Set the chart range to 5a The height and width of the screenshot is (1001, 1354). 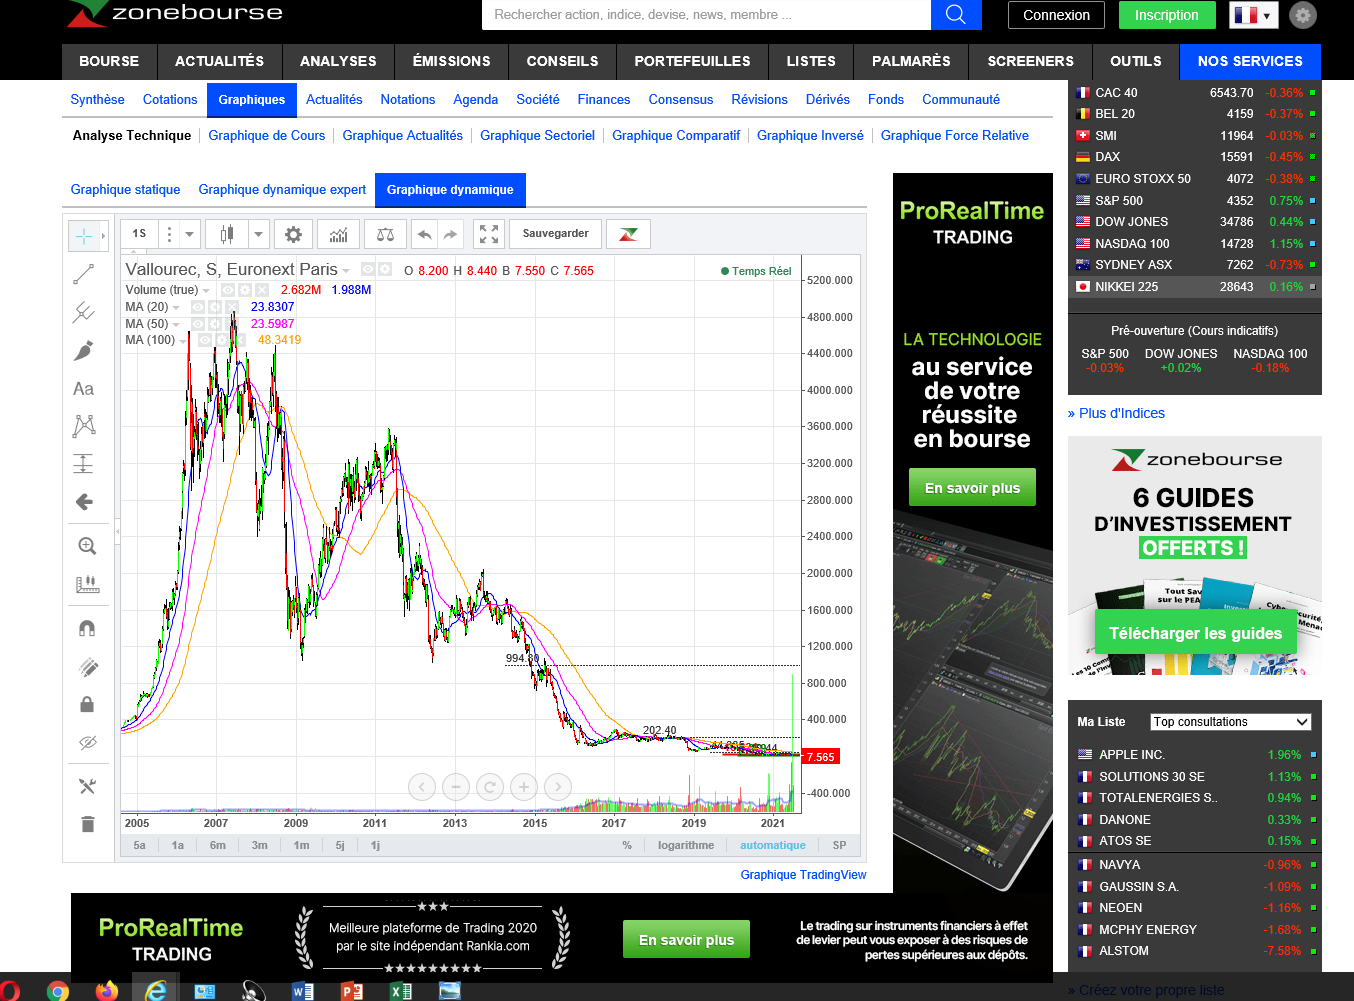140,846
